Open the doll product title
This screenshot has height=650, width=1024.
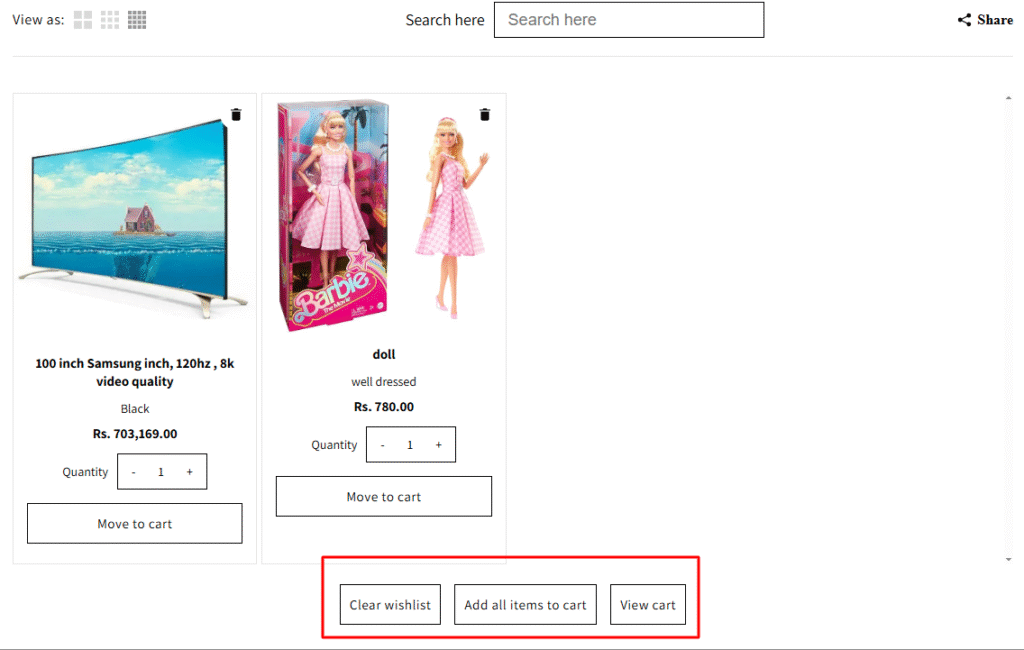(384, 354)
